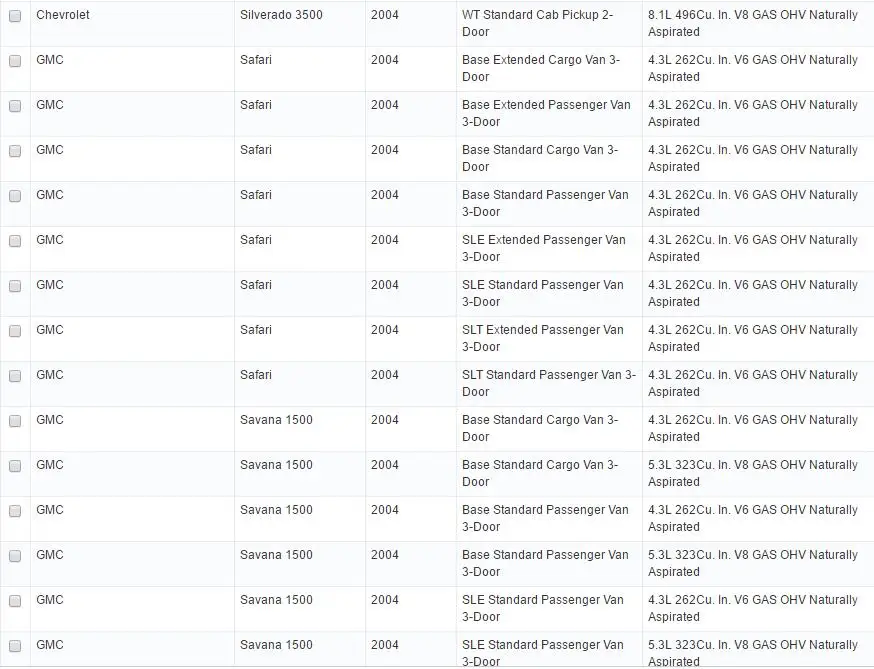The width and height of the screenshot is (874, 669).
Task: Select Safari SLT Standard Passenger Van checkbox
Action: [15, 376]
